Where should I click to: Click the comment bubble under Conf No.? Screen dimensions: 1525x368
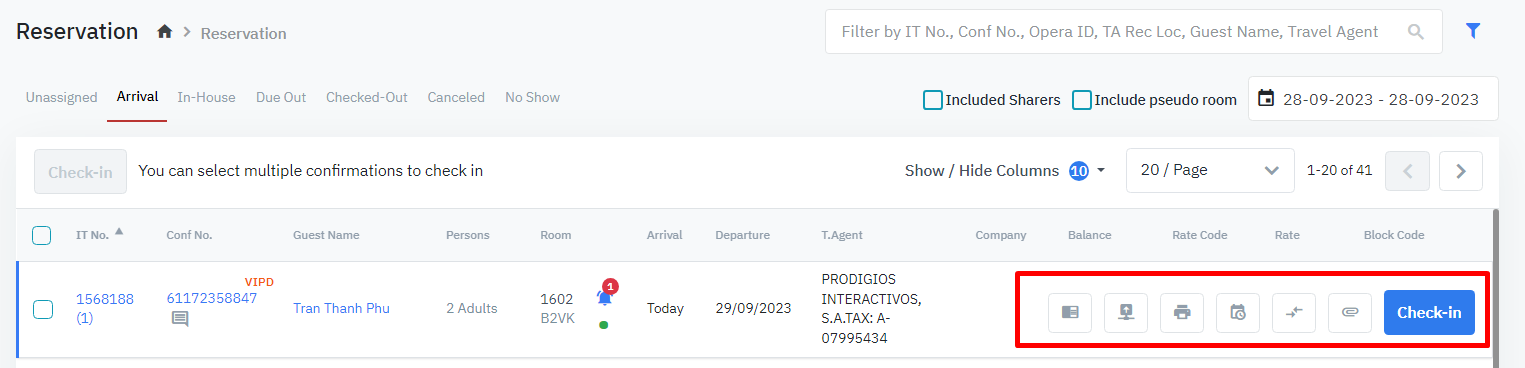(x=179, y=319)
